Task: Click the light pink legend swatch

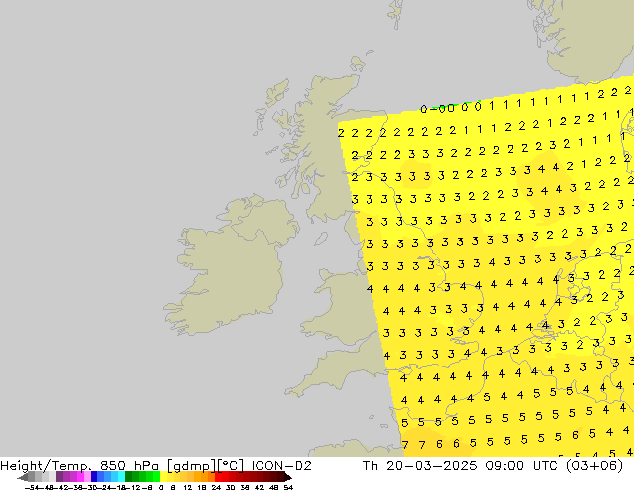Action: pos(87,477)
